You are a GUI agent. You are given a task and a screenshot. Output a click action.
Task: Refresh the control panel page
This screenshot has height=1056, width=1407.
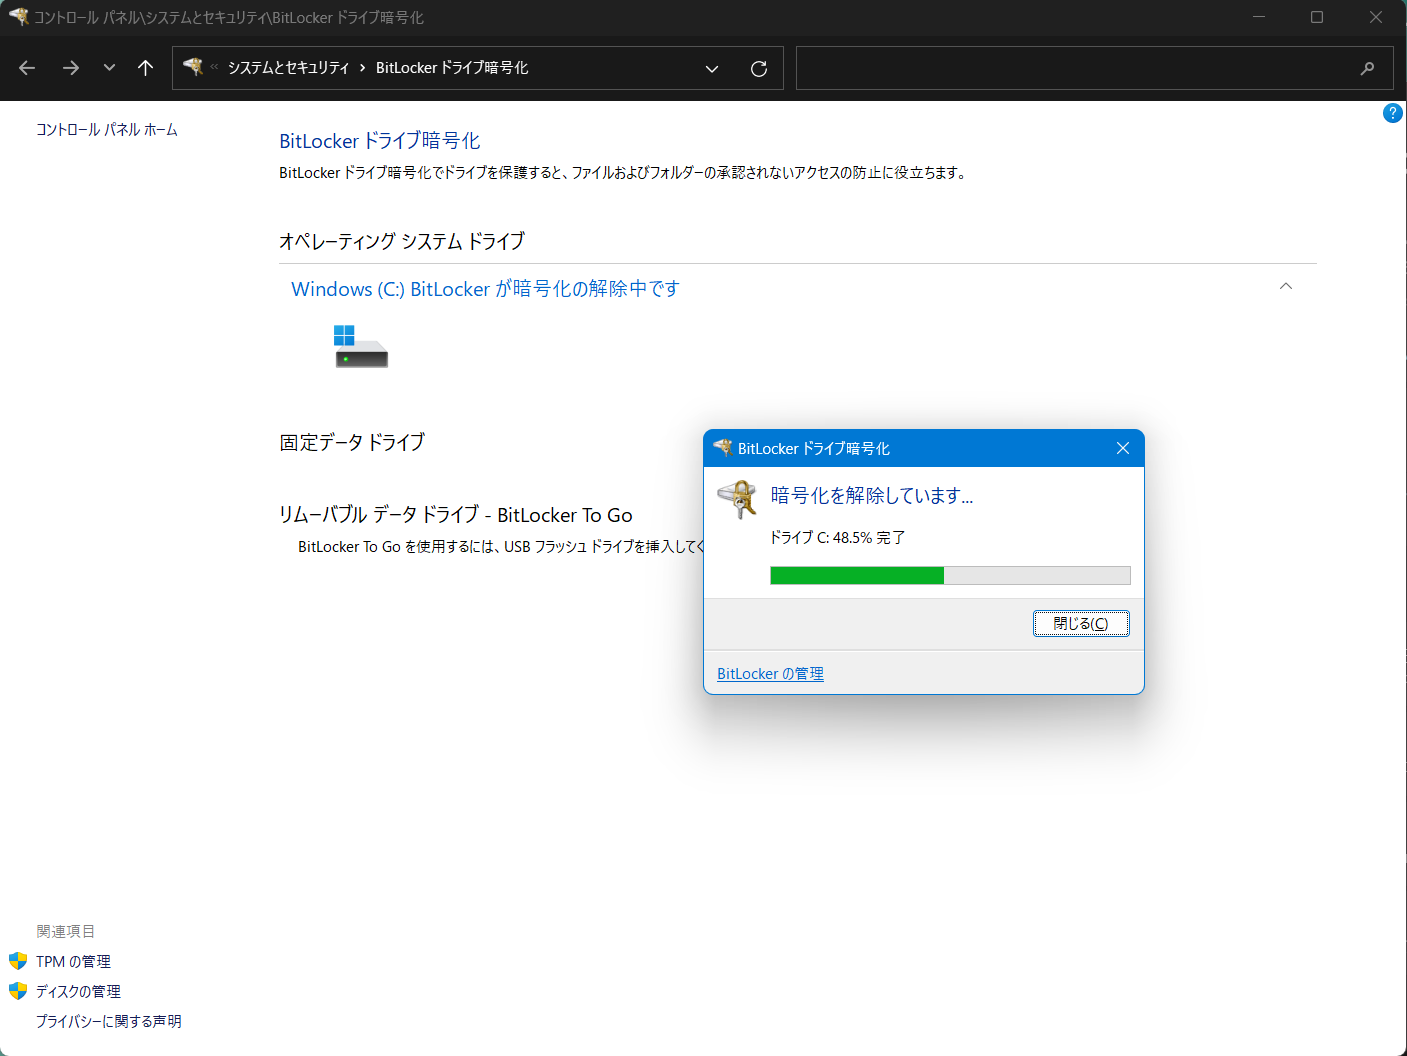pos(759,69)
